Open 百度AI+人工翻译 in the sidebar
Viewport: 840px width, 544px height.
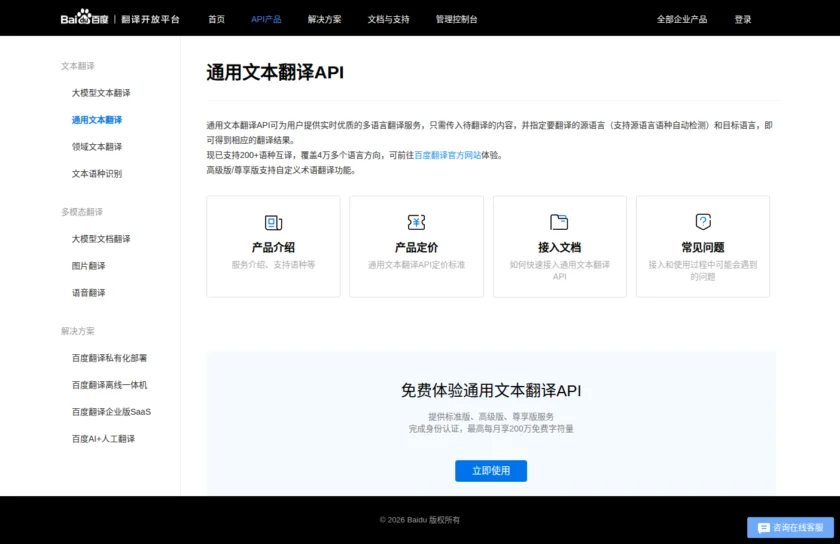(103, 438)
